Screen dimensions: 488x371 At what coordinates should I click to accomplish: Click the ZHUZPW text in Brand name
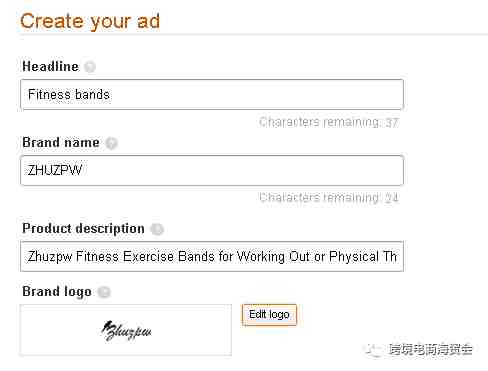tap(55, 170)
